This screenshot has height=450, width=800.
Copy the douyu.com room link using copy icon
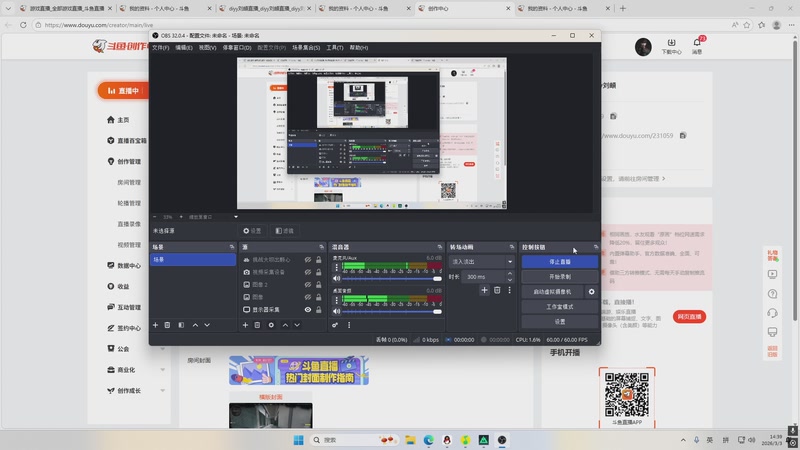click(683, 135)
